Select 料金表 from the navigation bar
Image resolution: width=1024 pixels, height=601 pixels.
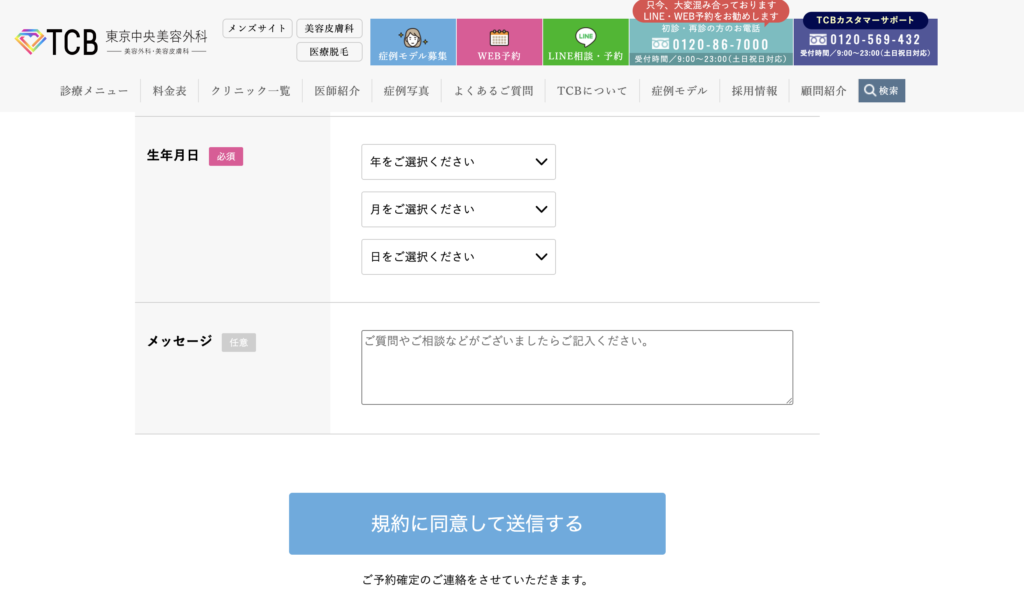tap(168, 90)
